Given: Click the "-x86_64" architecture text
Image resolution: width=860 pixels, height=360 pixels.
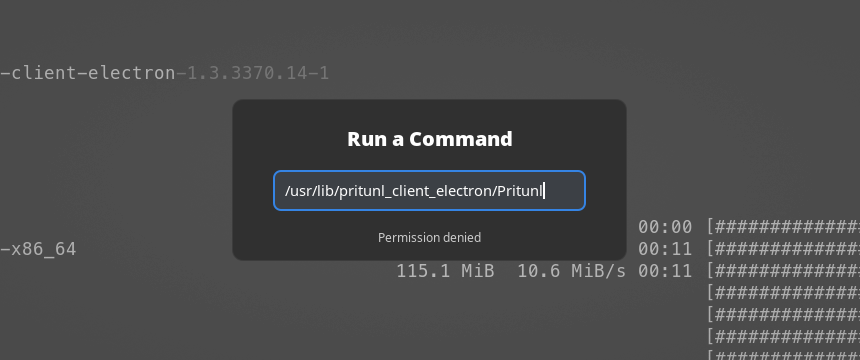Looking at the screenshot, I should pyautogui.click(x=38, y=249).
